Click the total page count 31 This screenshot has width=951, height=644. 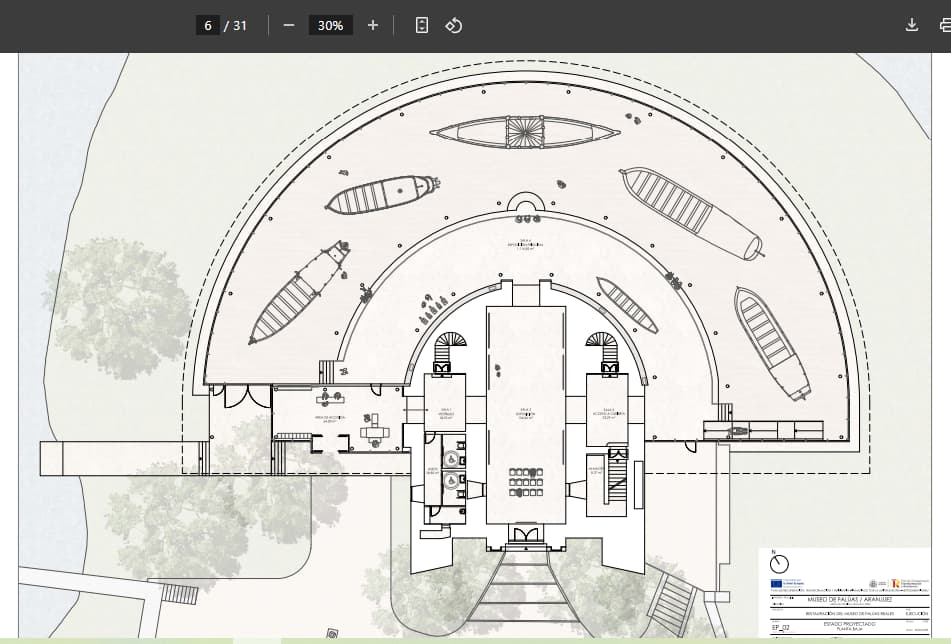coord(240,26)
